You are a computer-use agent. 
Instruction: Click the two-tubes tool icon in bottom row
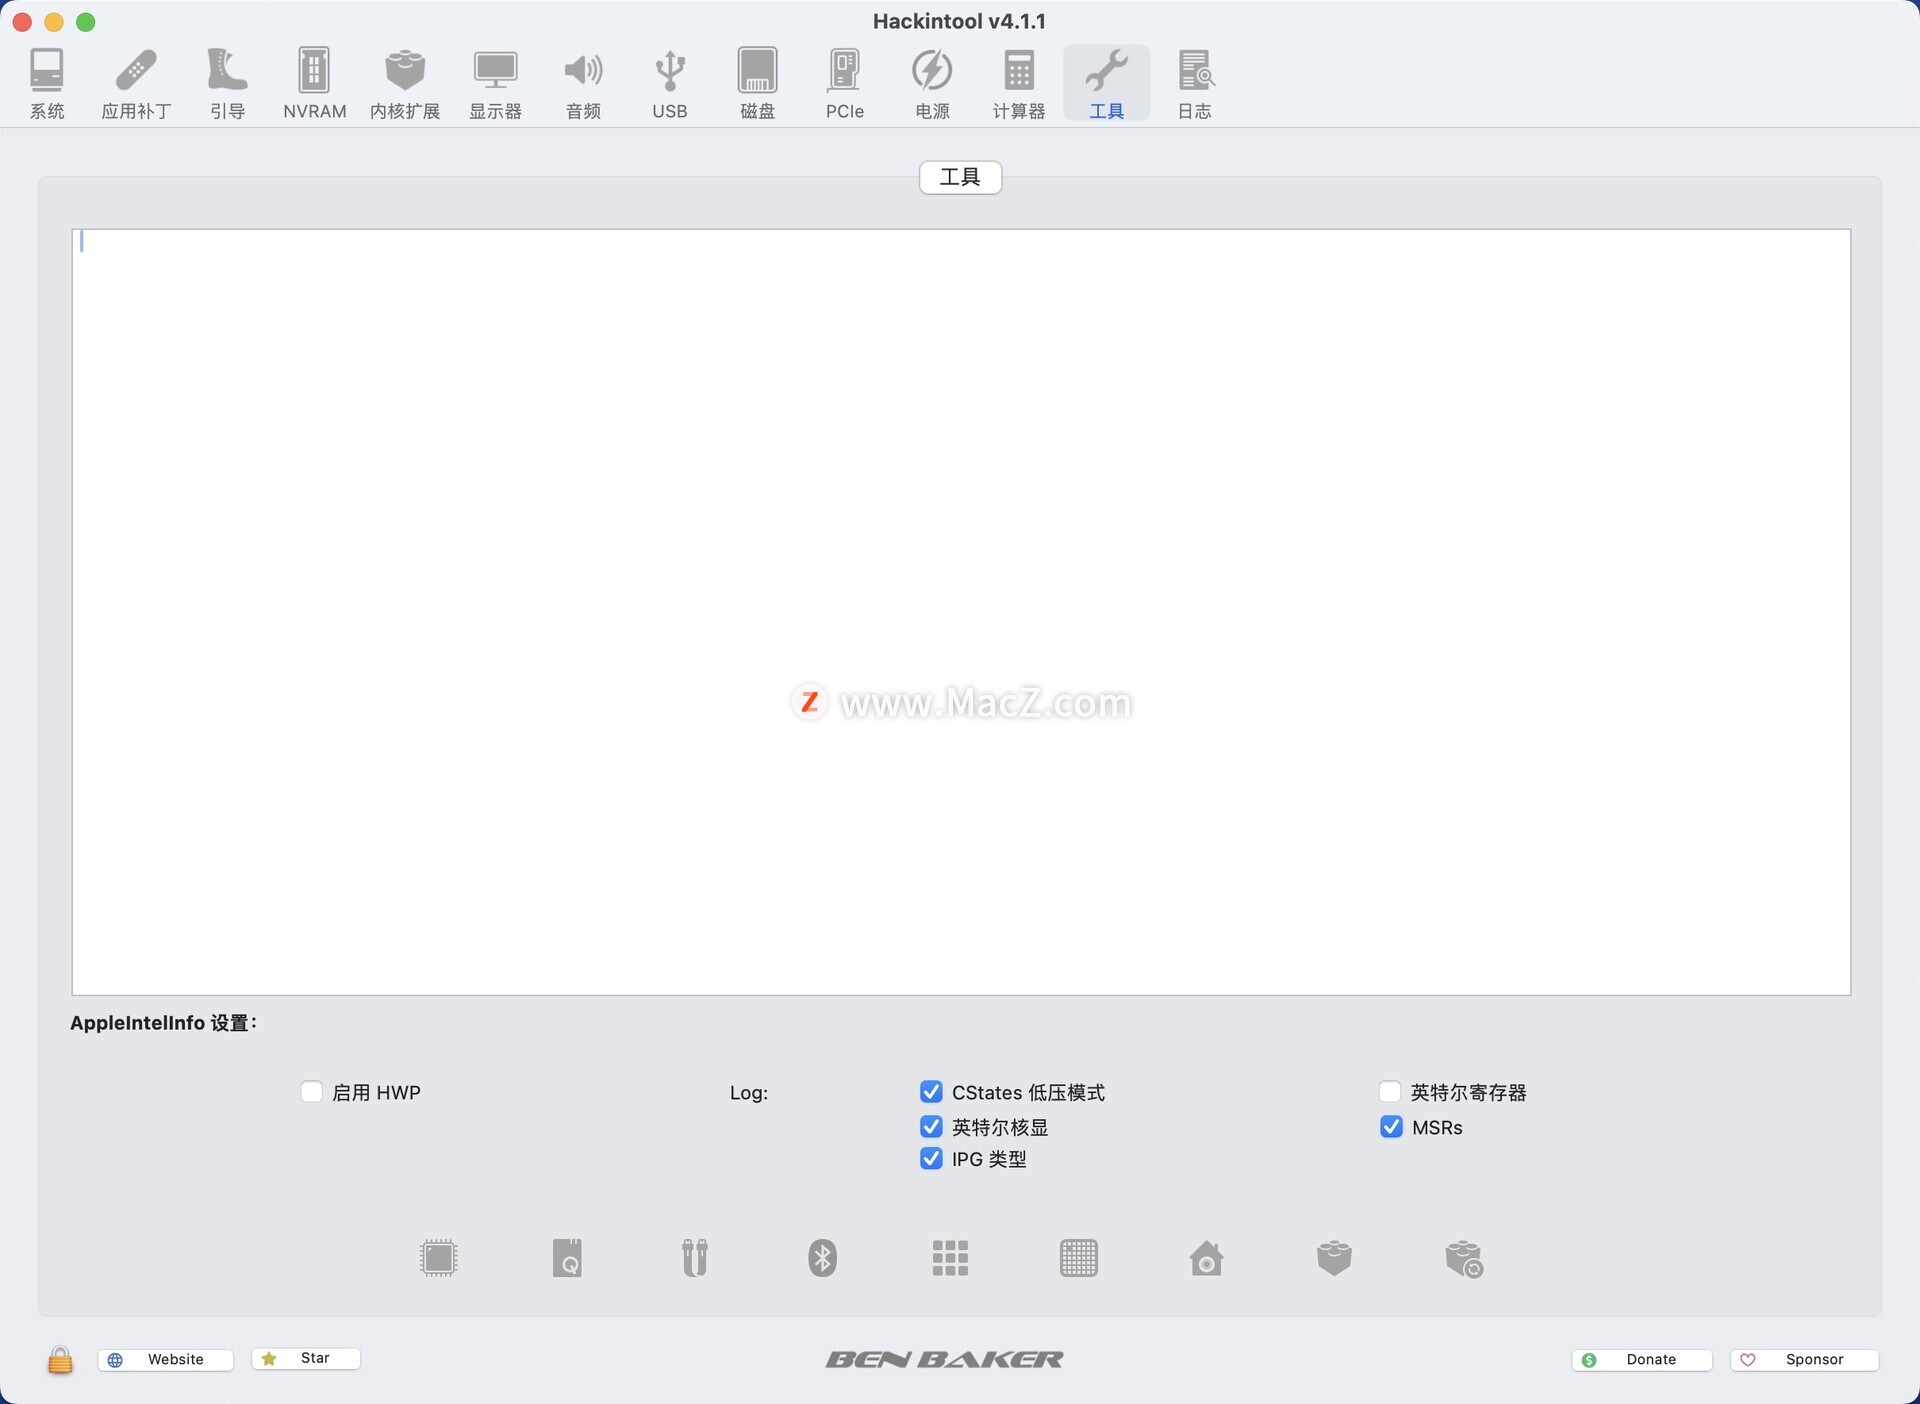point(694,1258)
